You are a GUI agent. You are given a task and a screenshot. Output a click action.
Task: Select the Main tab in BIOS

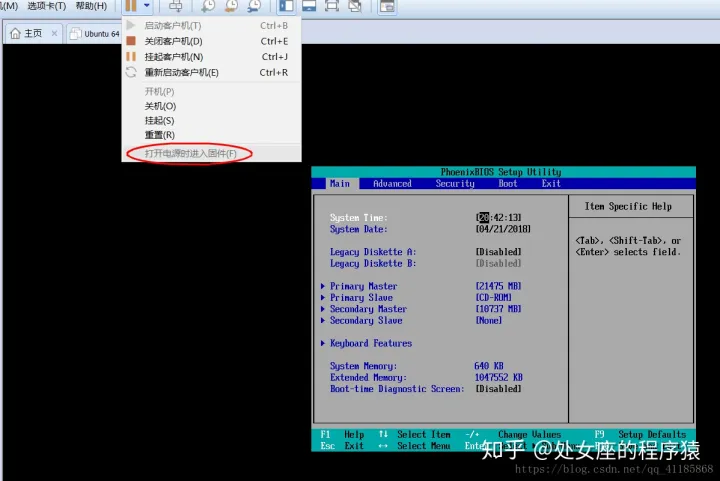[x=340, y=184]
